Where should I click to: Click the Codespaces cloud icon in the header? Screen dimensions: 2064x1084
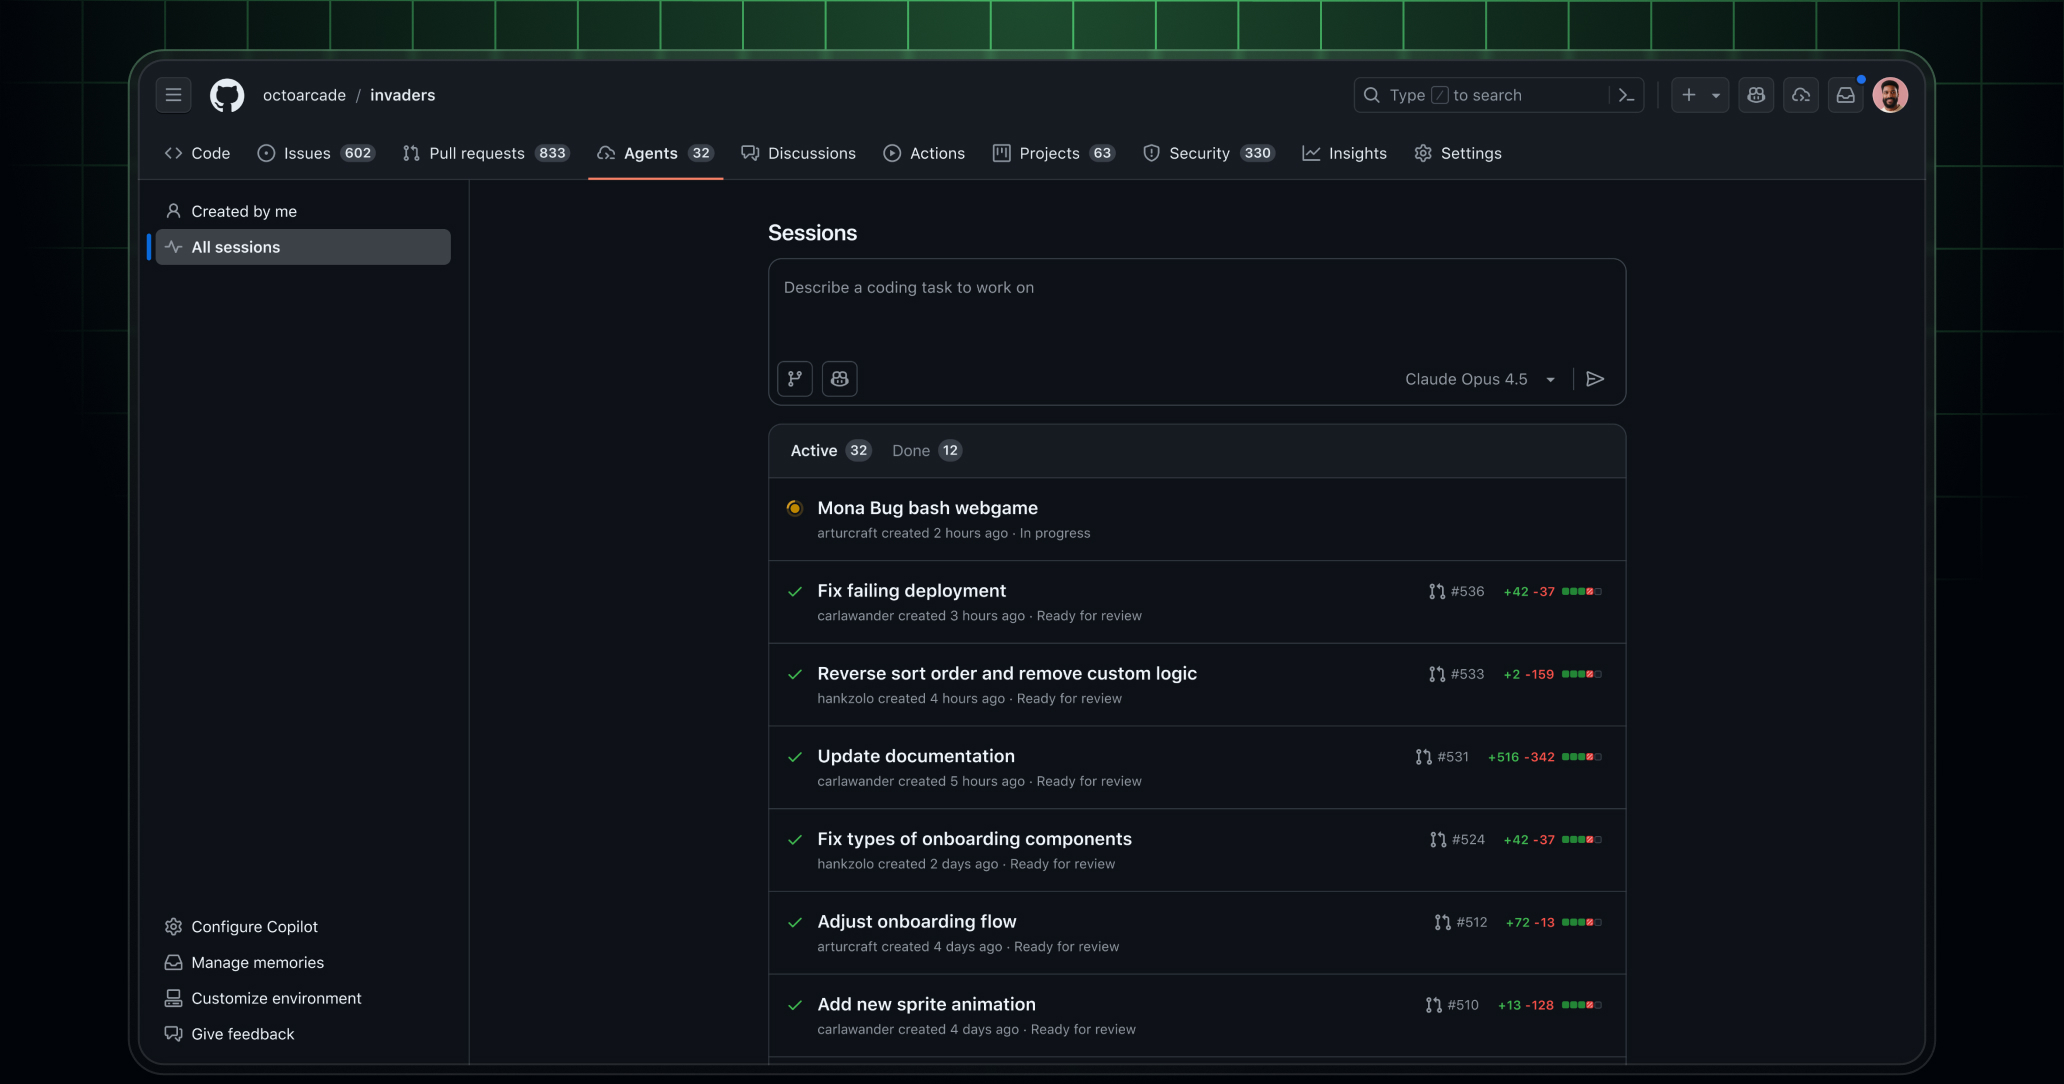coord(1801,95)
